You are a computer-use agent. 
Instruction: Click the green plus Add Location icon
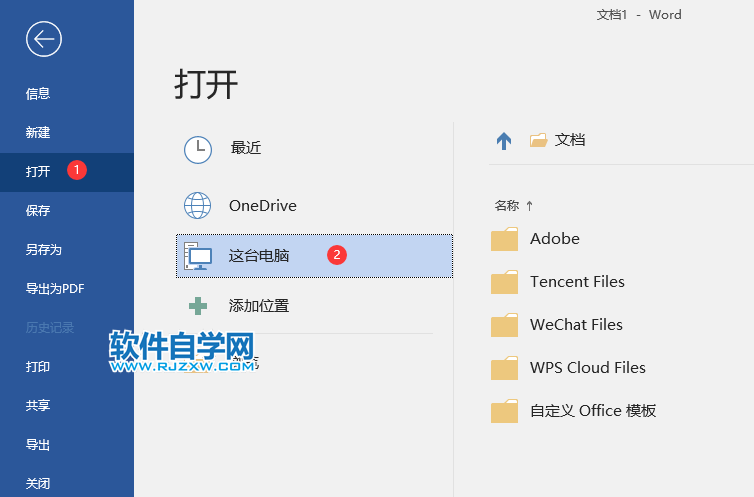[198, 306]
